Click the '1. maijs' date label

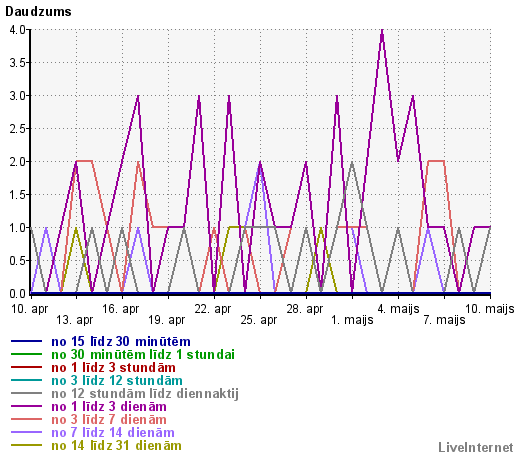click(352, 320)
